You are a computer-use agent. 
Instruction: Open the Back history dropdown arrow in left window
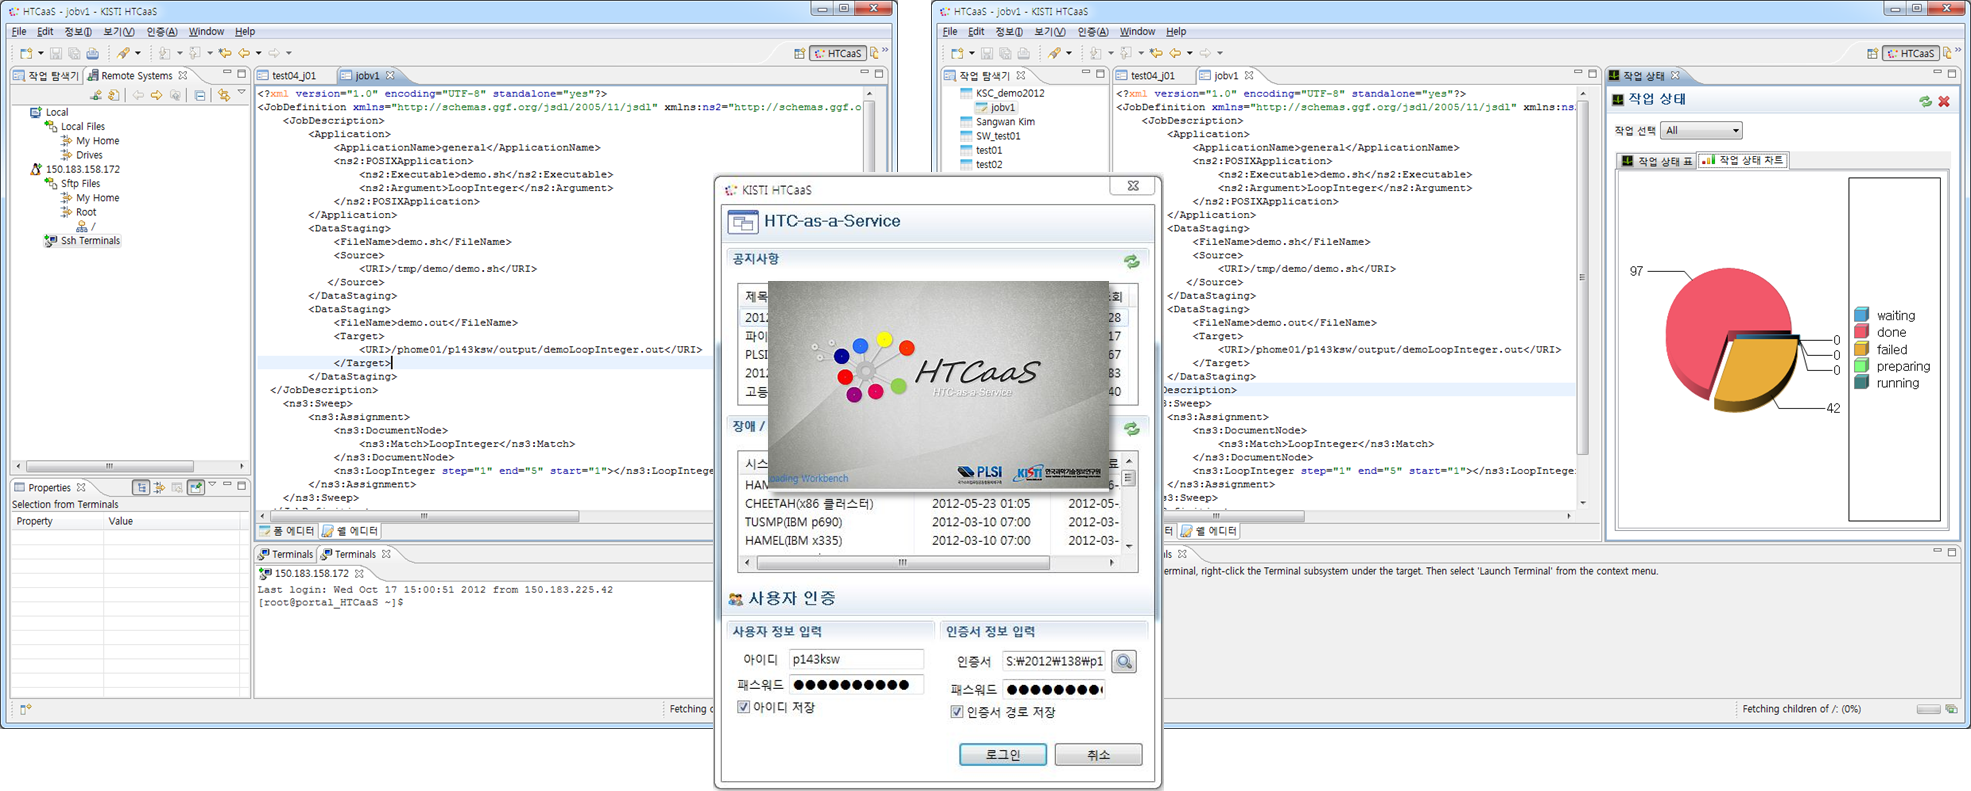click(258, 53)
